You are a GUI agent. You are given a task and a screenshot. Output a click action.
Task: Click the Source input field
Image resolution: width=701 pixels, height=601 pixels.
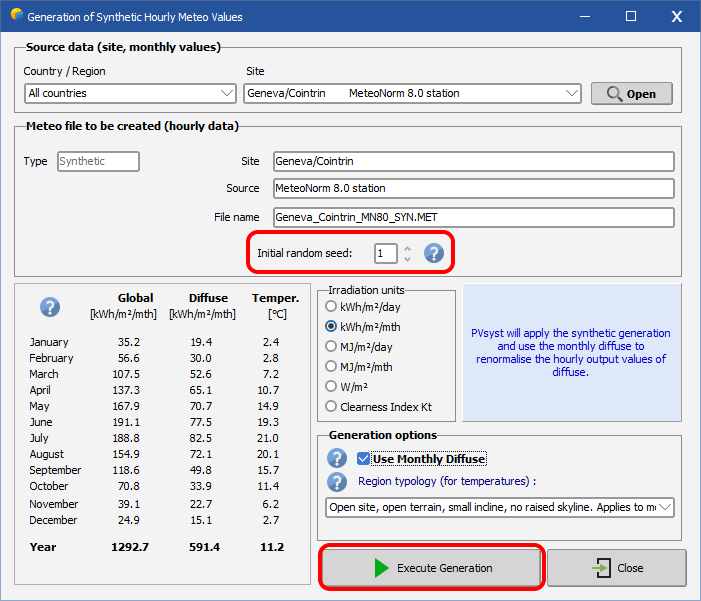(473, 188)
